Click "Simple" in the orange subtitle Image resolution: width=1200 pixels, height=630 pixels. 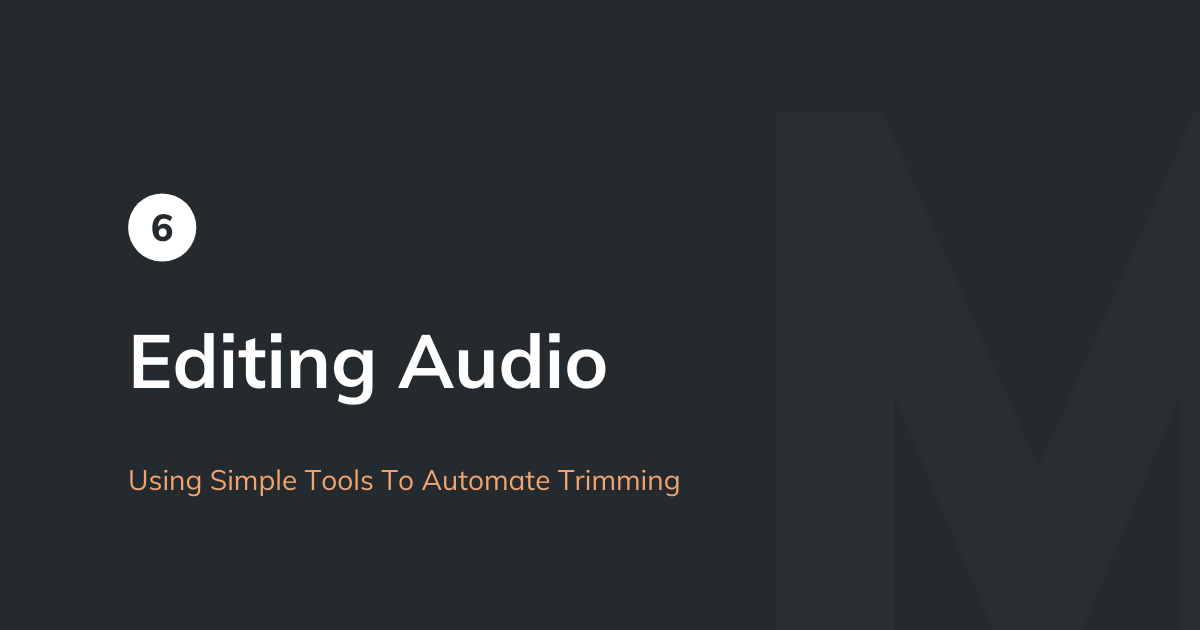pos(250,482)
